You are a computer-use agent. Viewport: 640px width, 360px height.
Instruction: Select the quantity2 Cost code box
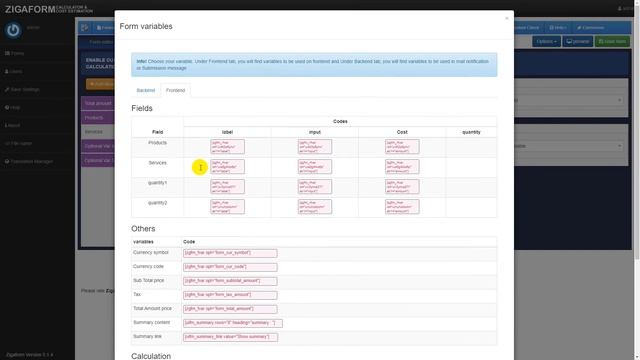tap(402, 207)
